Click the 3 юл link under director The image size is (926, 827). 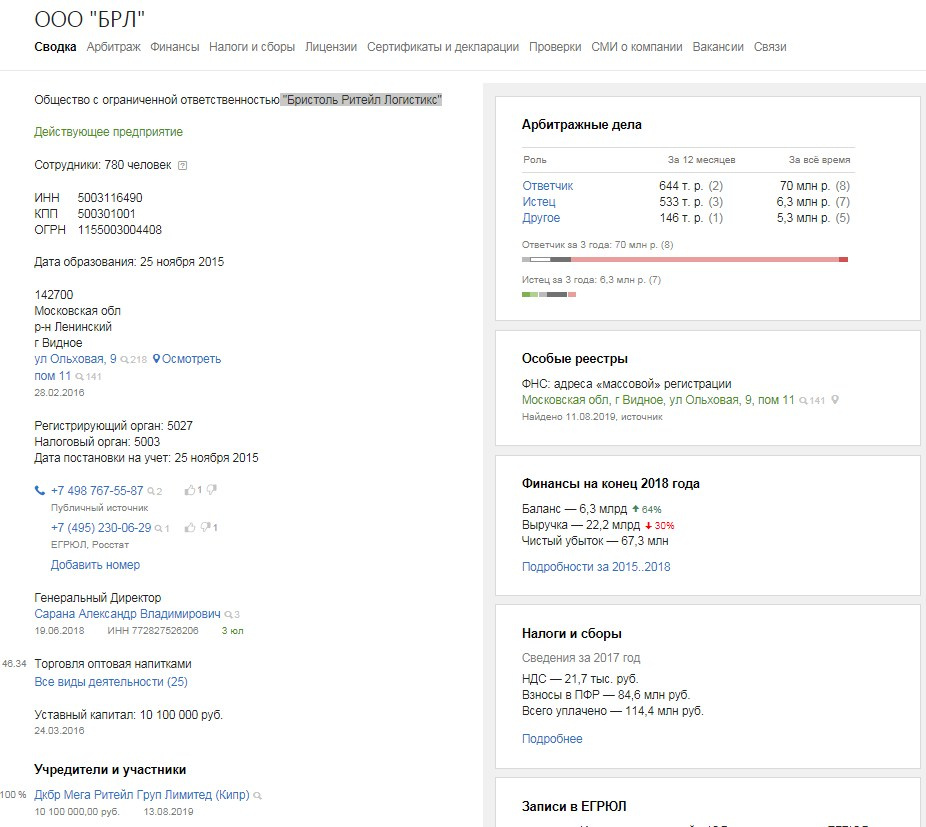coord(232,631)
